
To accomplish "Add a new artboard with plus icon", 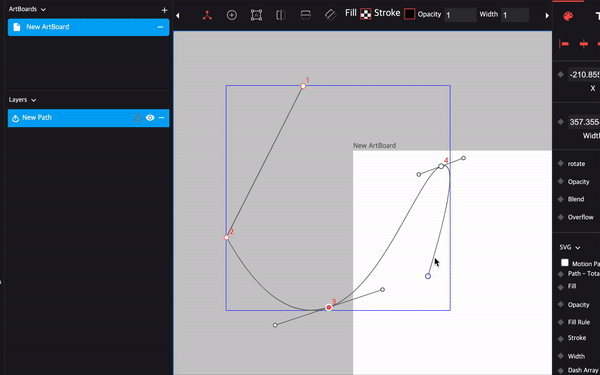I will click(x=164, y=10).
